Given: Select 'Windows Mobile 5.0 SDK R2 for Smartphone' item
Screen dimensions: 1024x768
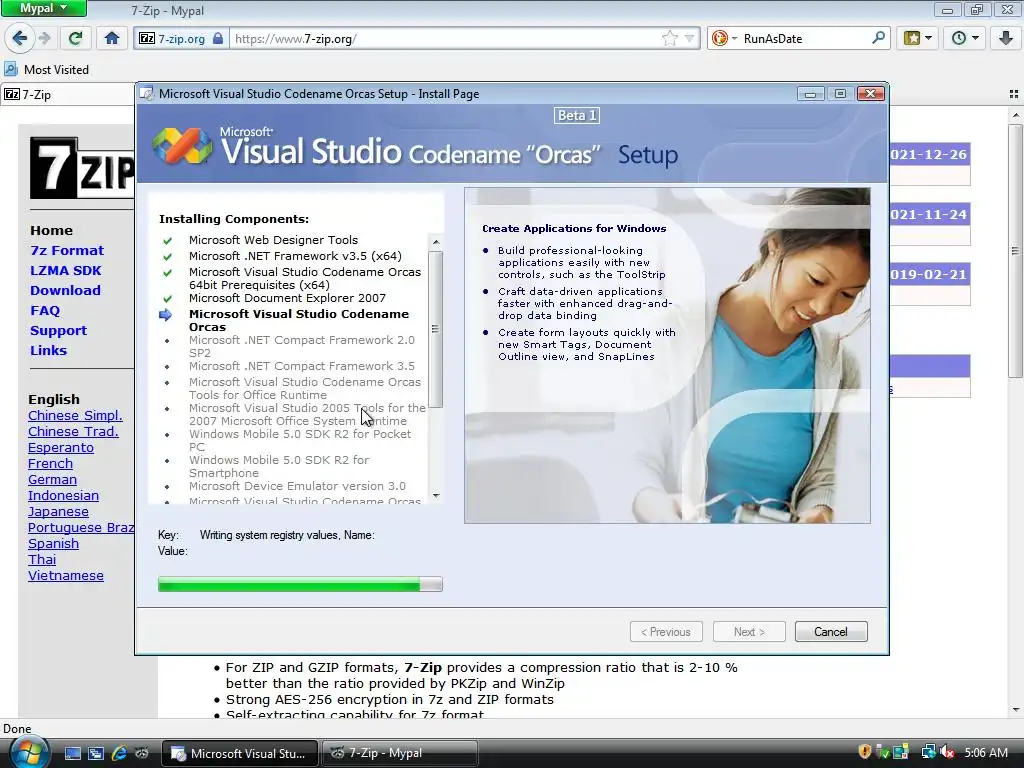Looking at the screenshot, I should 279,466.
